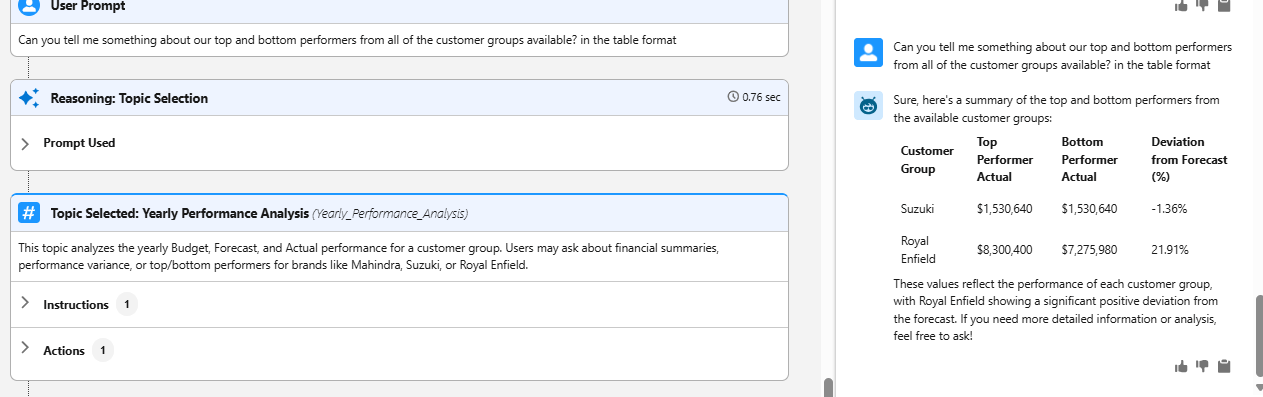Click the topic description paragraph text

click(369, 256)
